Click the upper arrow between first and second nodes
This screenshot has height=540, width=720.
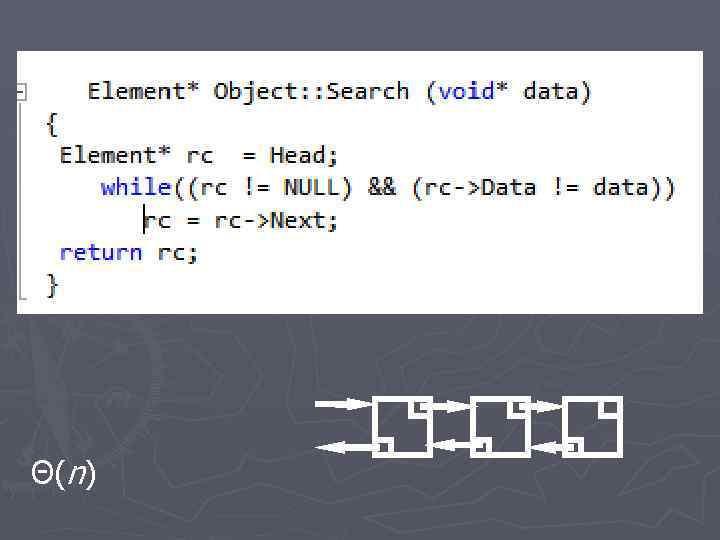click(452, 406)
